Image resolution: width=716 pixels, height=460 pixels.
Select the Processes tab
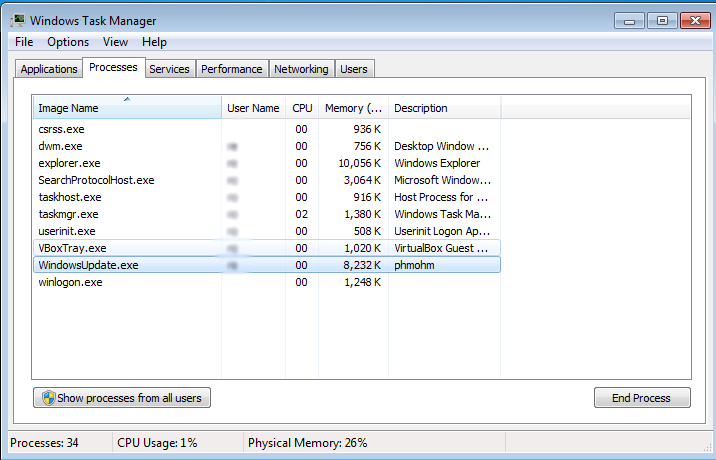click(x=113, y=67)
